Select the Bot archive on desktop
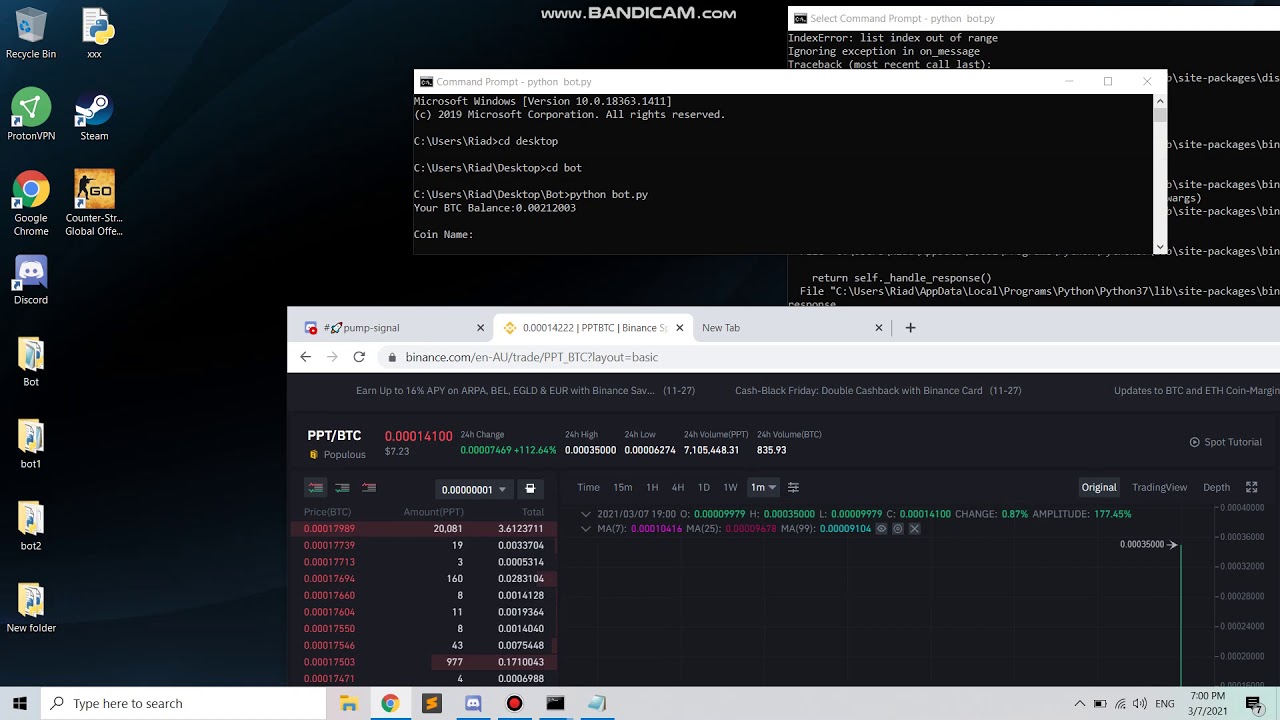 [31, 362]
